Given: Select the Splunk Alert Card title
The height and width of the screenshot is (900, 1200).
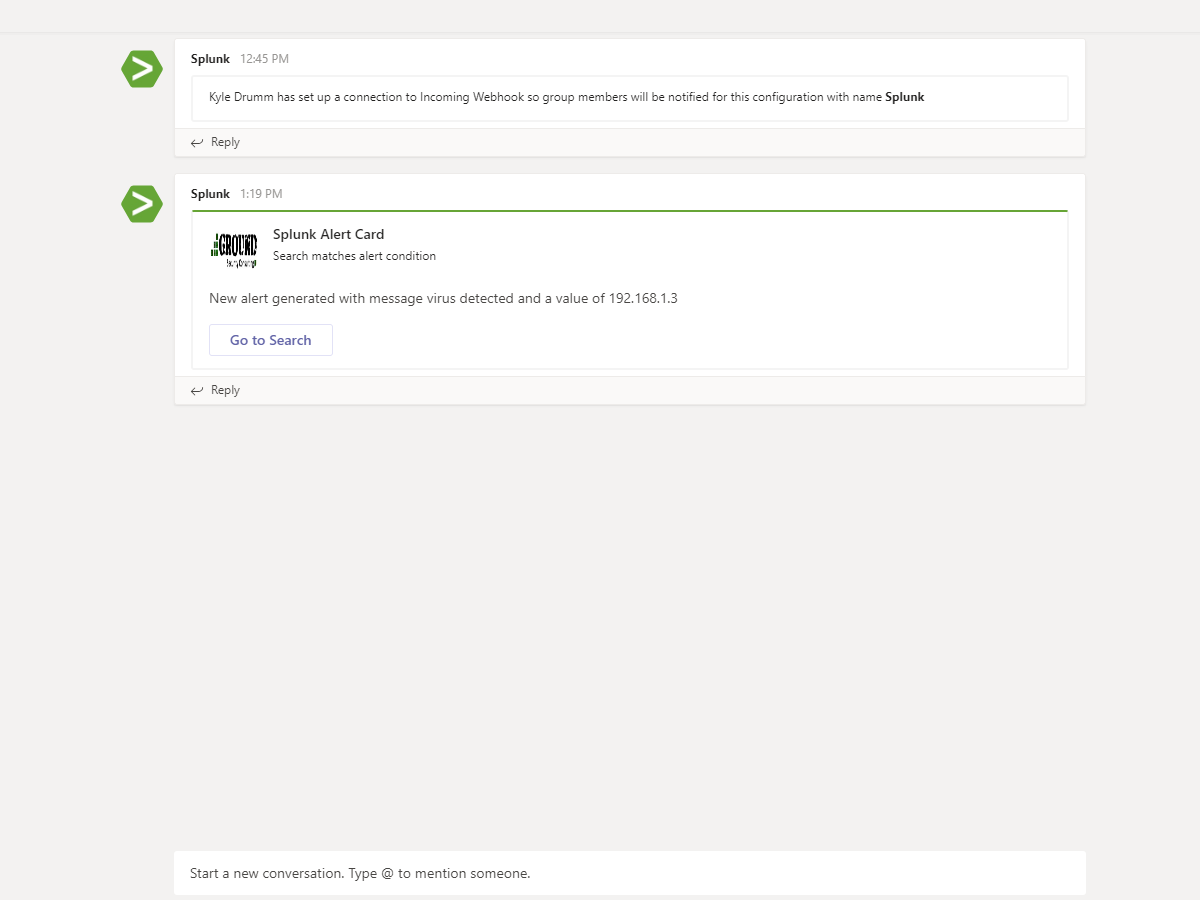Looking at the screenshot, I should pos(328,234).
